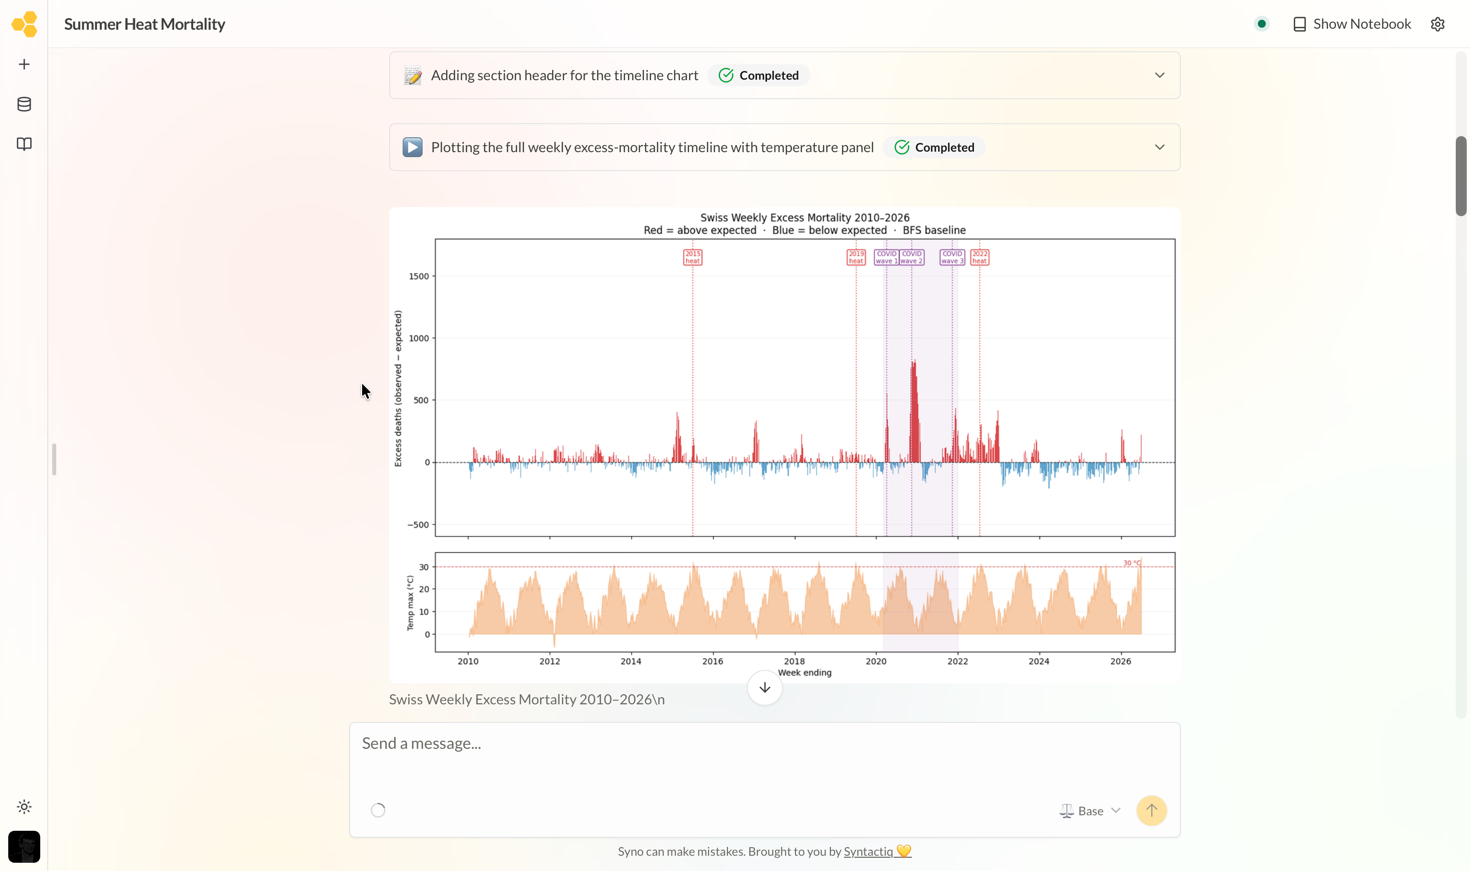This screenshot has height=871, width=1470.
Task: Click the play icon on plotting step
Action: click(413, 147)
